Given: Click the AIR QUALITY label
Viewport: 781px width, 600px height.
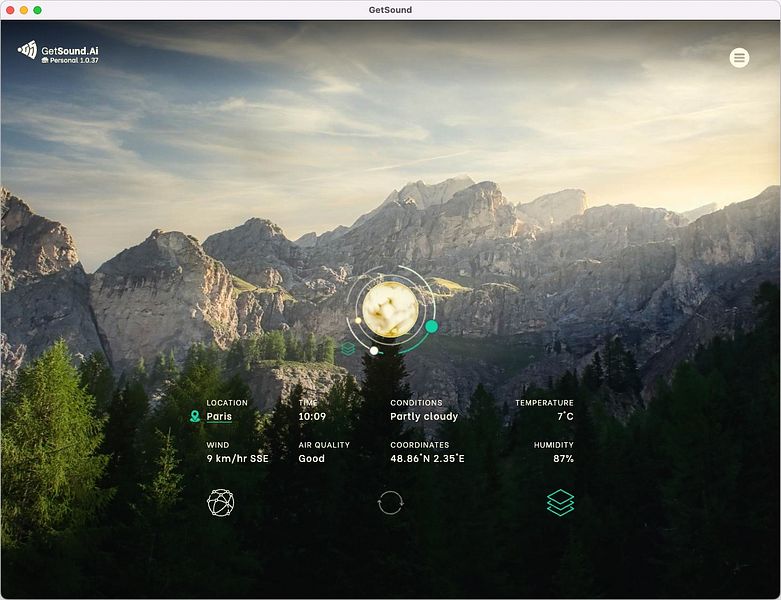Looking at the screenshot, I should pyautogui.click(x=324, y=445).
